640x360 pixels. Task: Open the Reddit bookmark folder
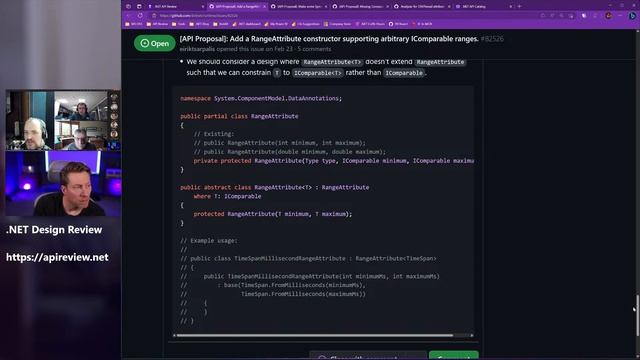click(221, 24)
